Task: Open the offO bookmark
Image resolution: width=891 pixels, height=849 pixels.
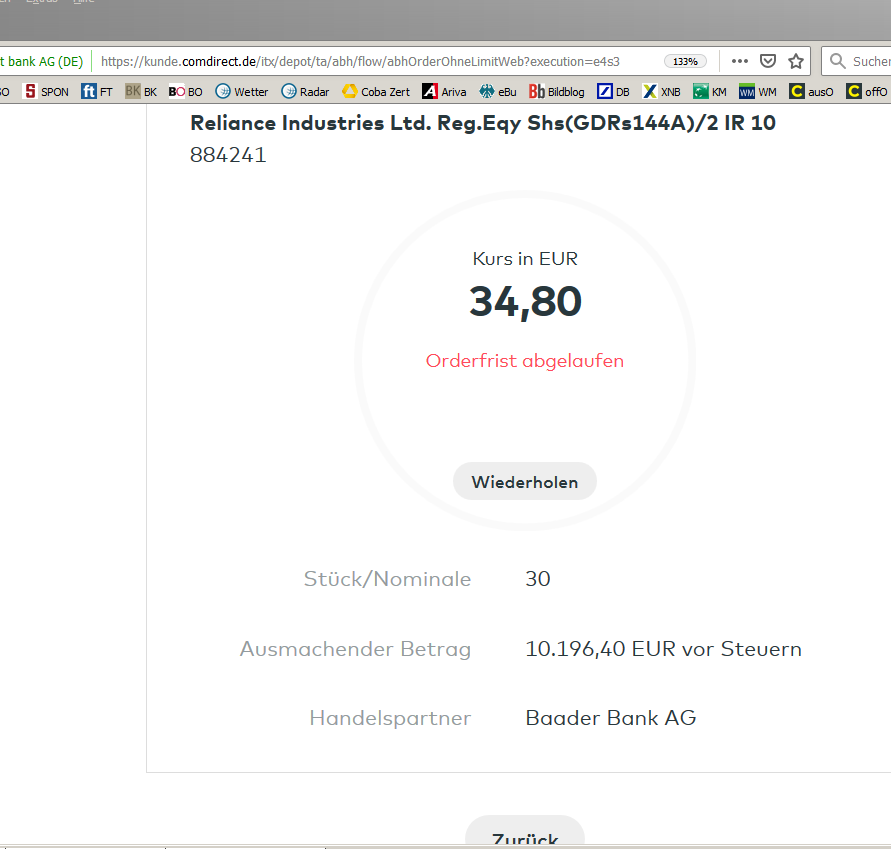Action: 867,91
